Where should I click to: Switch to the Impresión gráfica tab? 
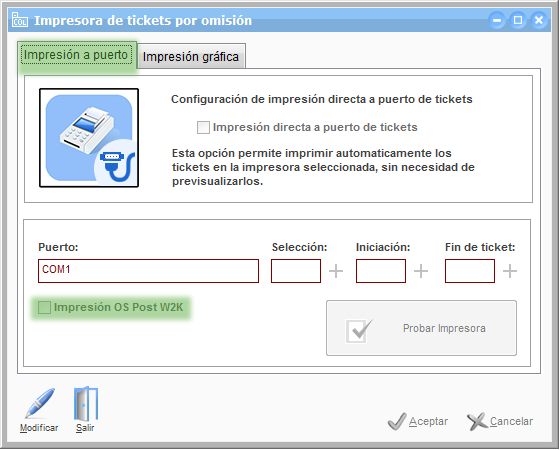coord(191,56)
